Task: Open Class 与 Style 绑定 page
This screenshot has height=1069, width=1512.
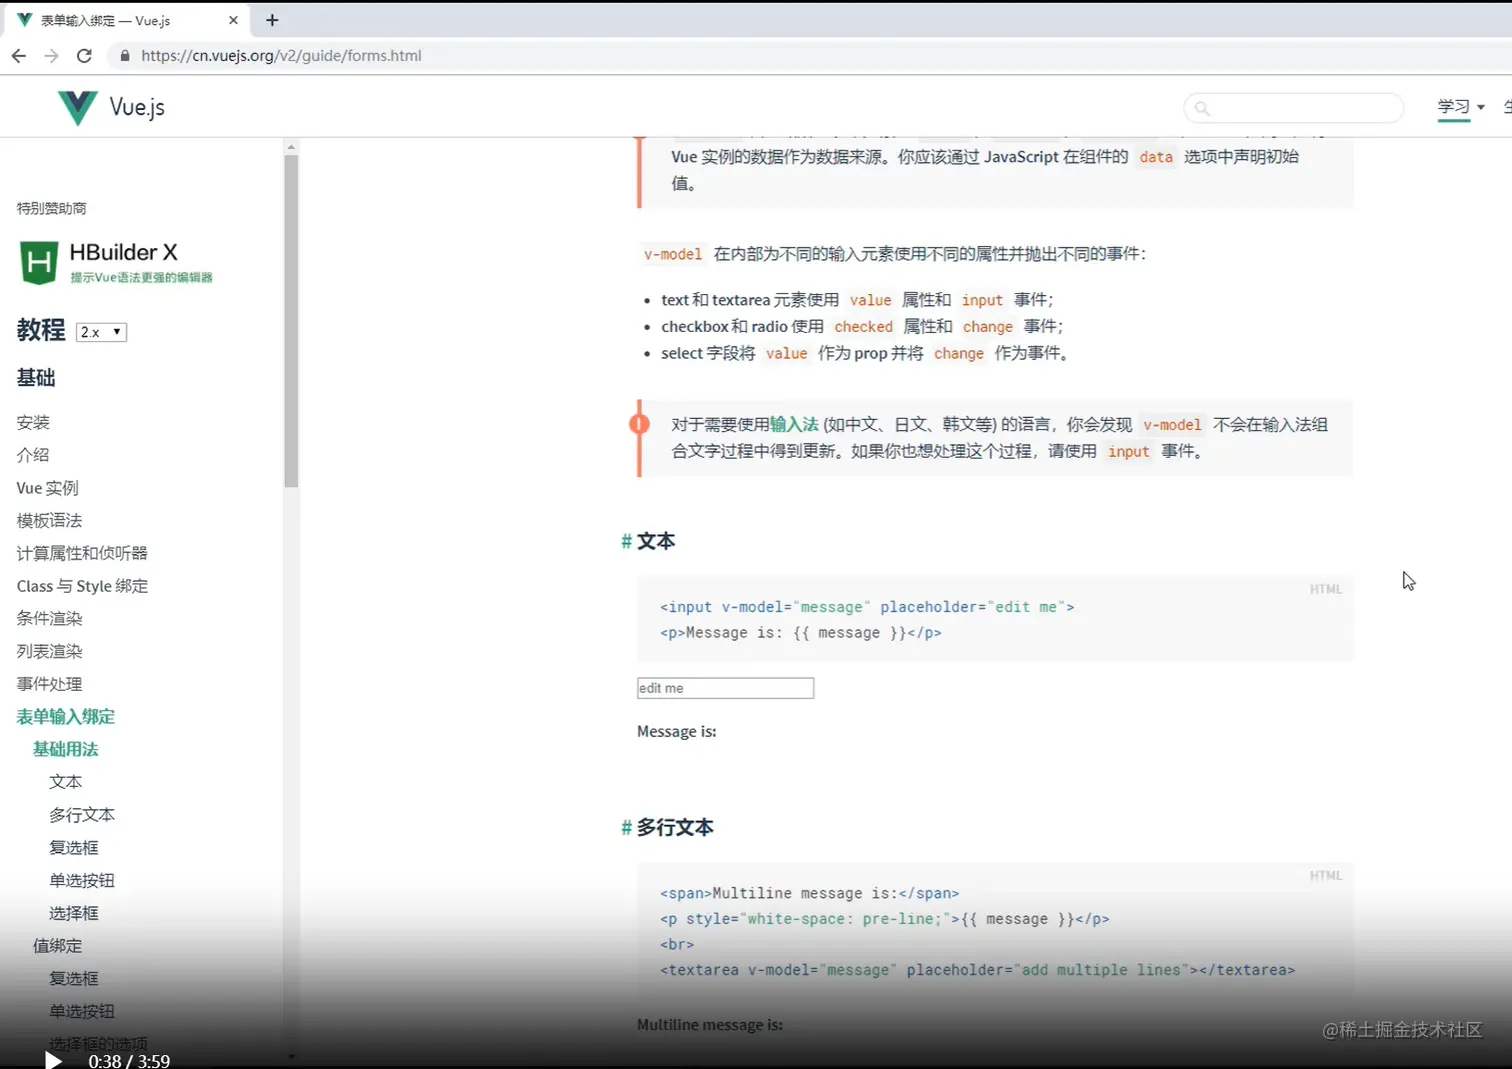Action: [82, 586]
